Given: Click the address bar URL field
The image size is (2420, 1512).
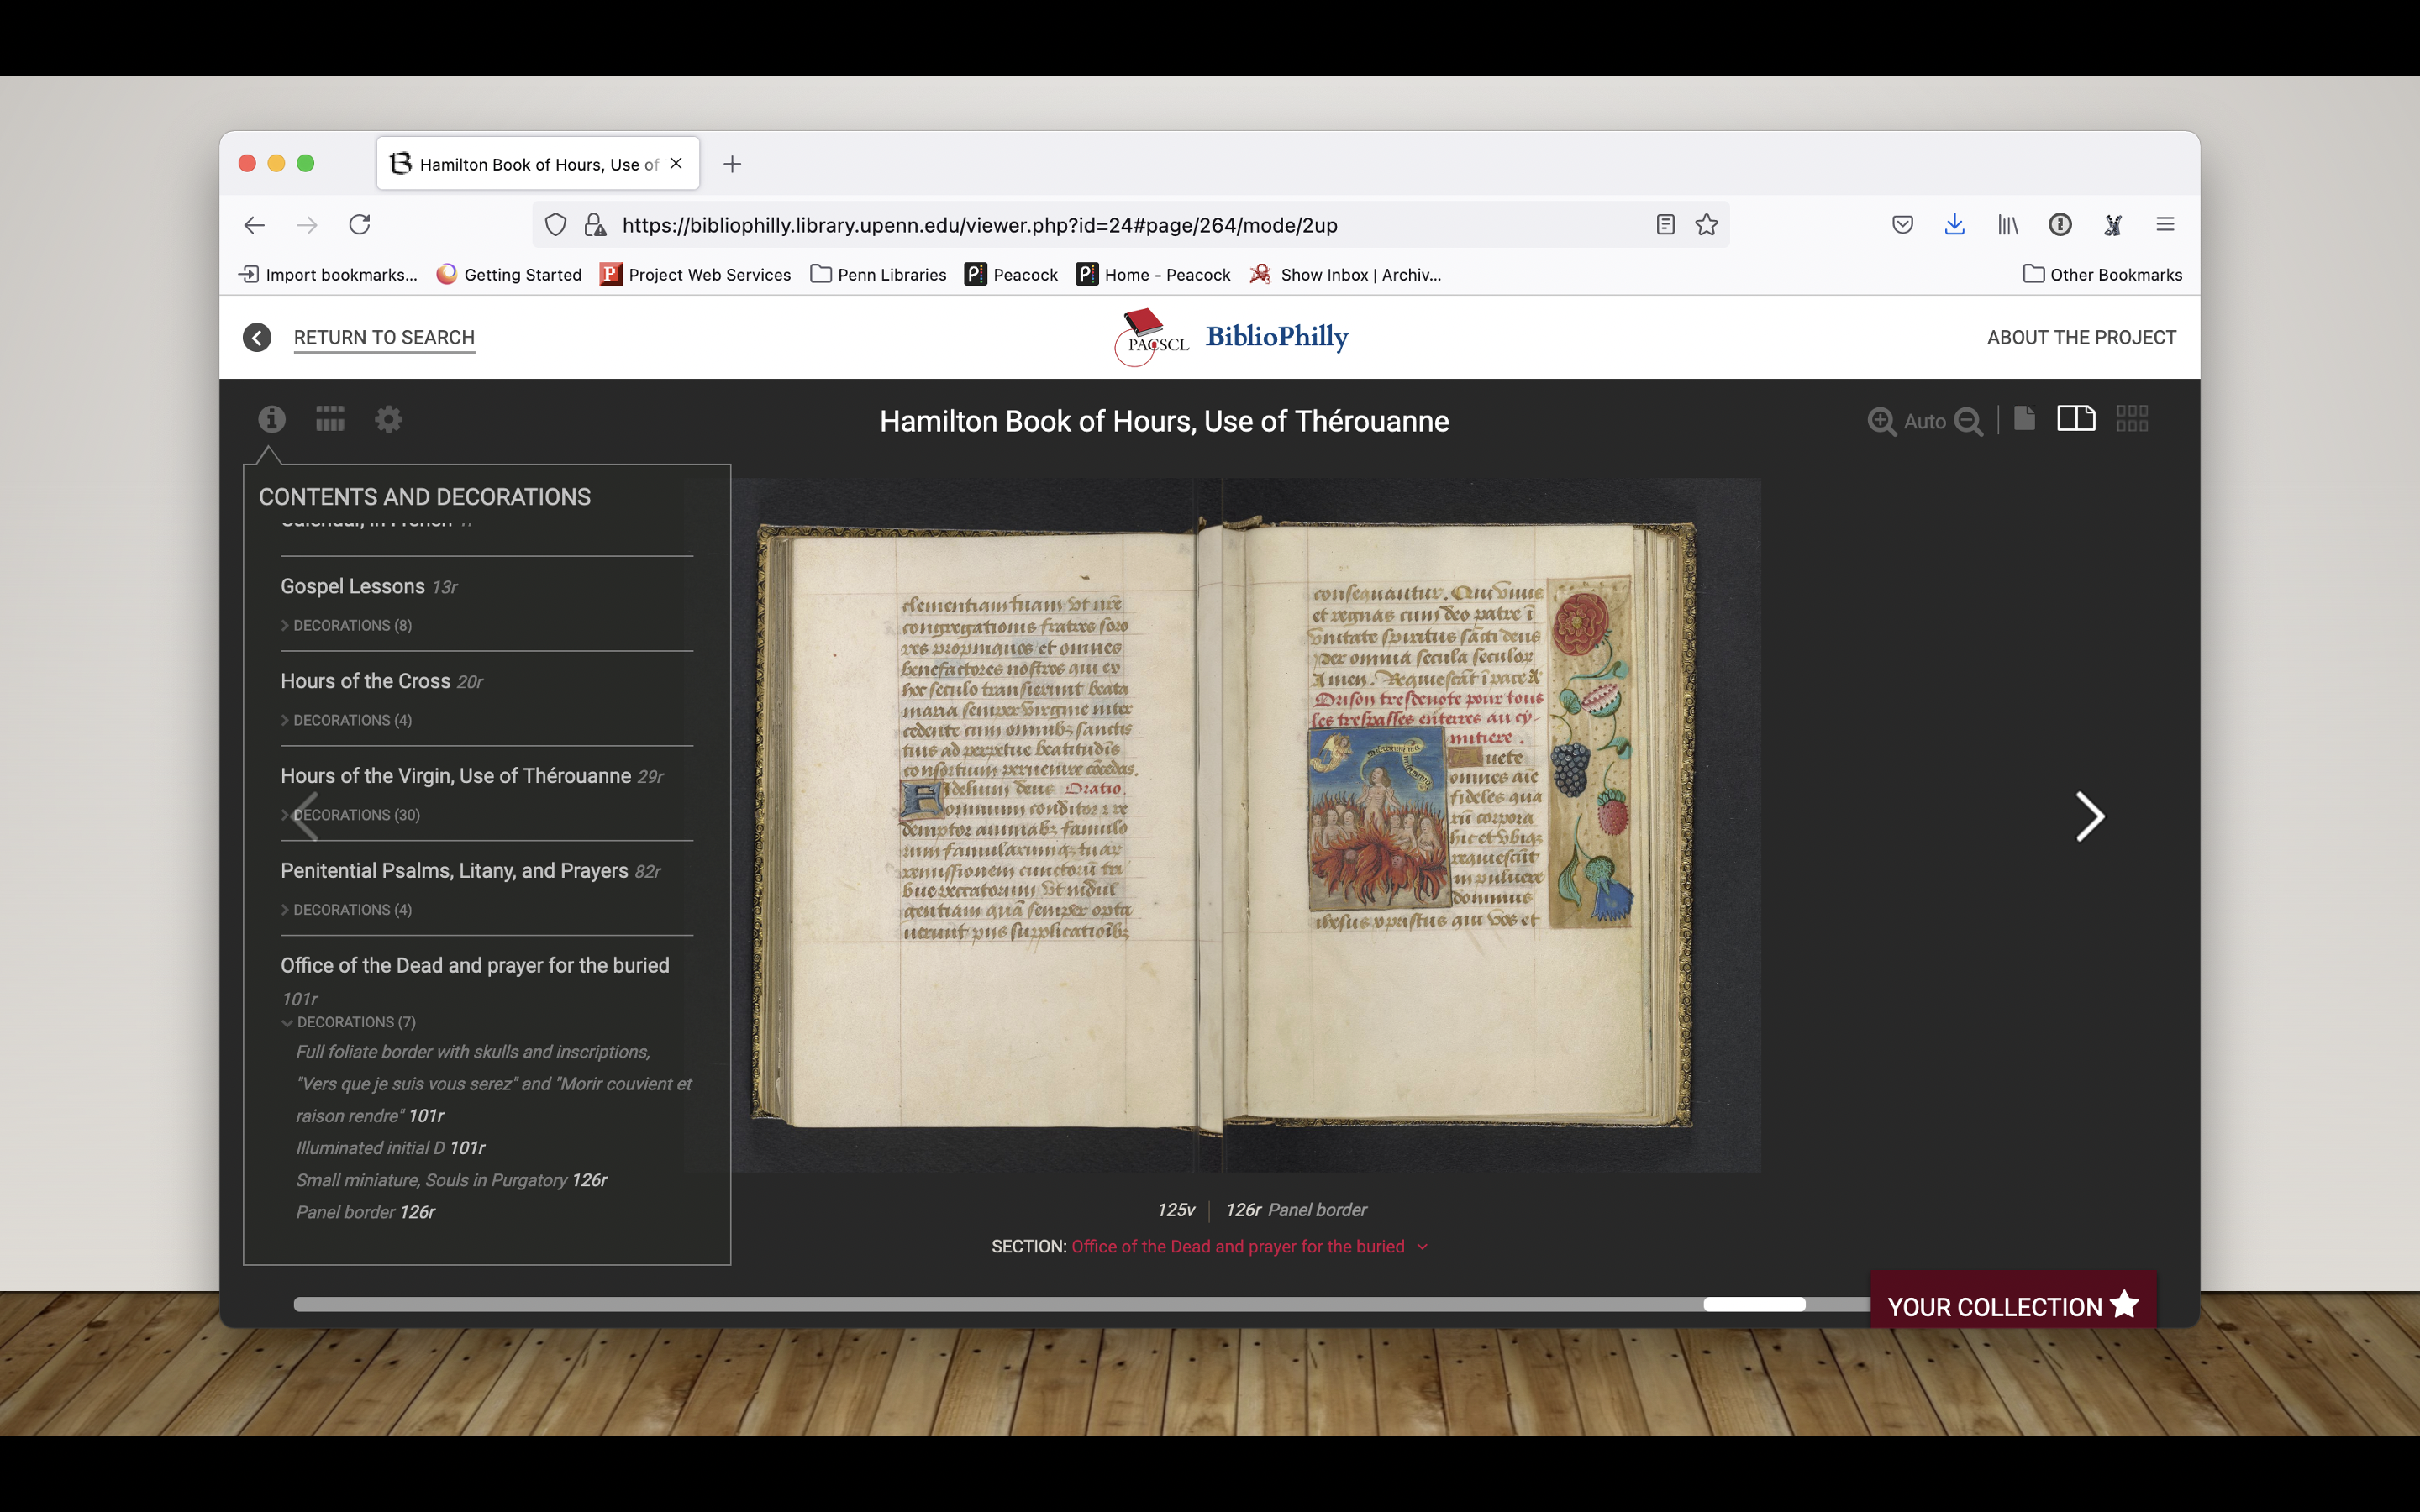Looking at the screenshot, I should pyautogui.click(x=1130, y=225).
